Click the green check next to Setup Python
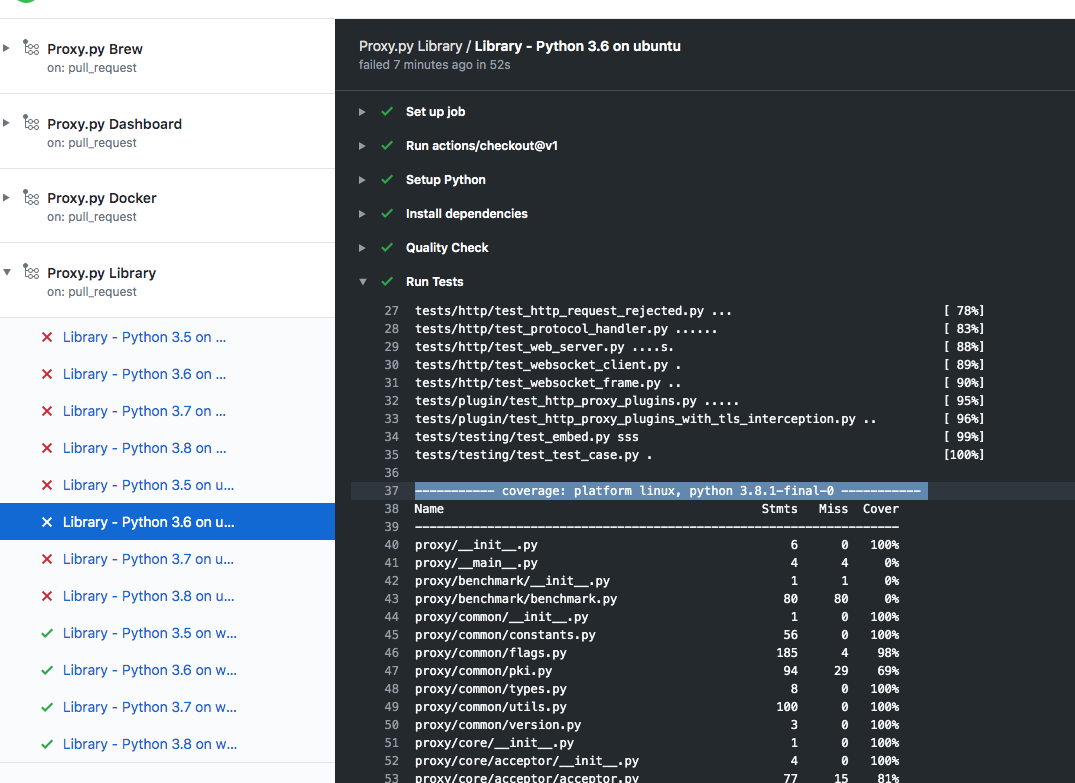The height and width of the screenshot is (783, 1075). click(x=387, y=180)
